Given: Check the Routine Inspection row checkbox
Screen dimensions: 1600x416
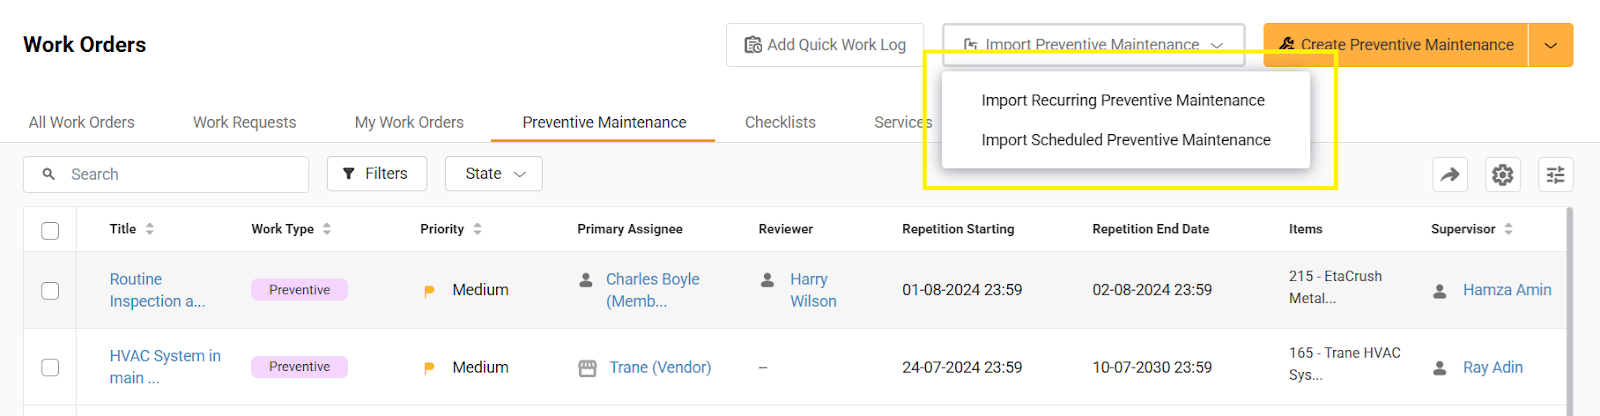Looking at the screenshot, I should [x=50, y=291].
